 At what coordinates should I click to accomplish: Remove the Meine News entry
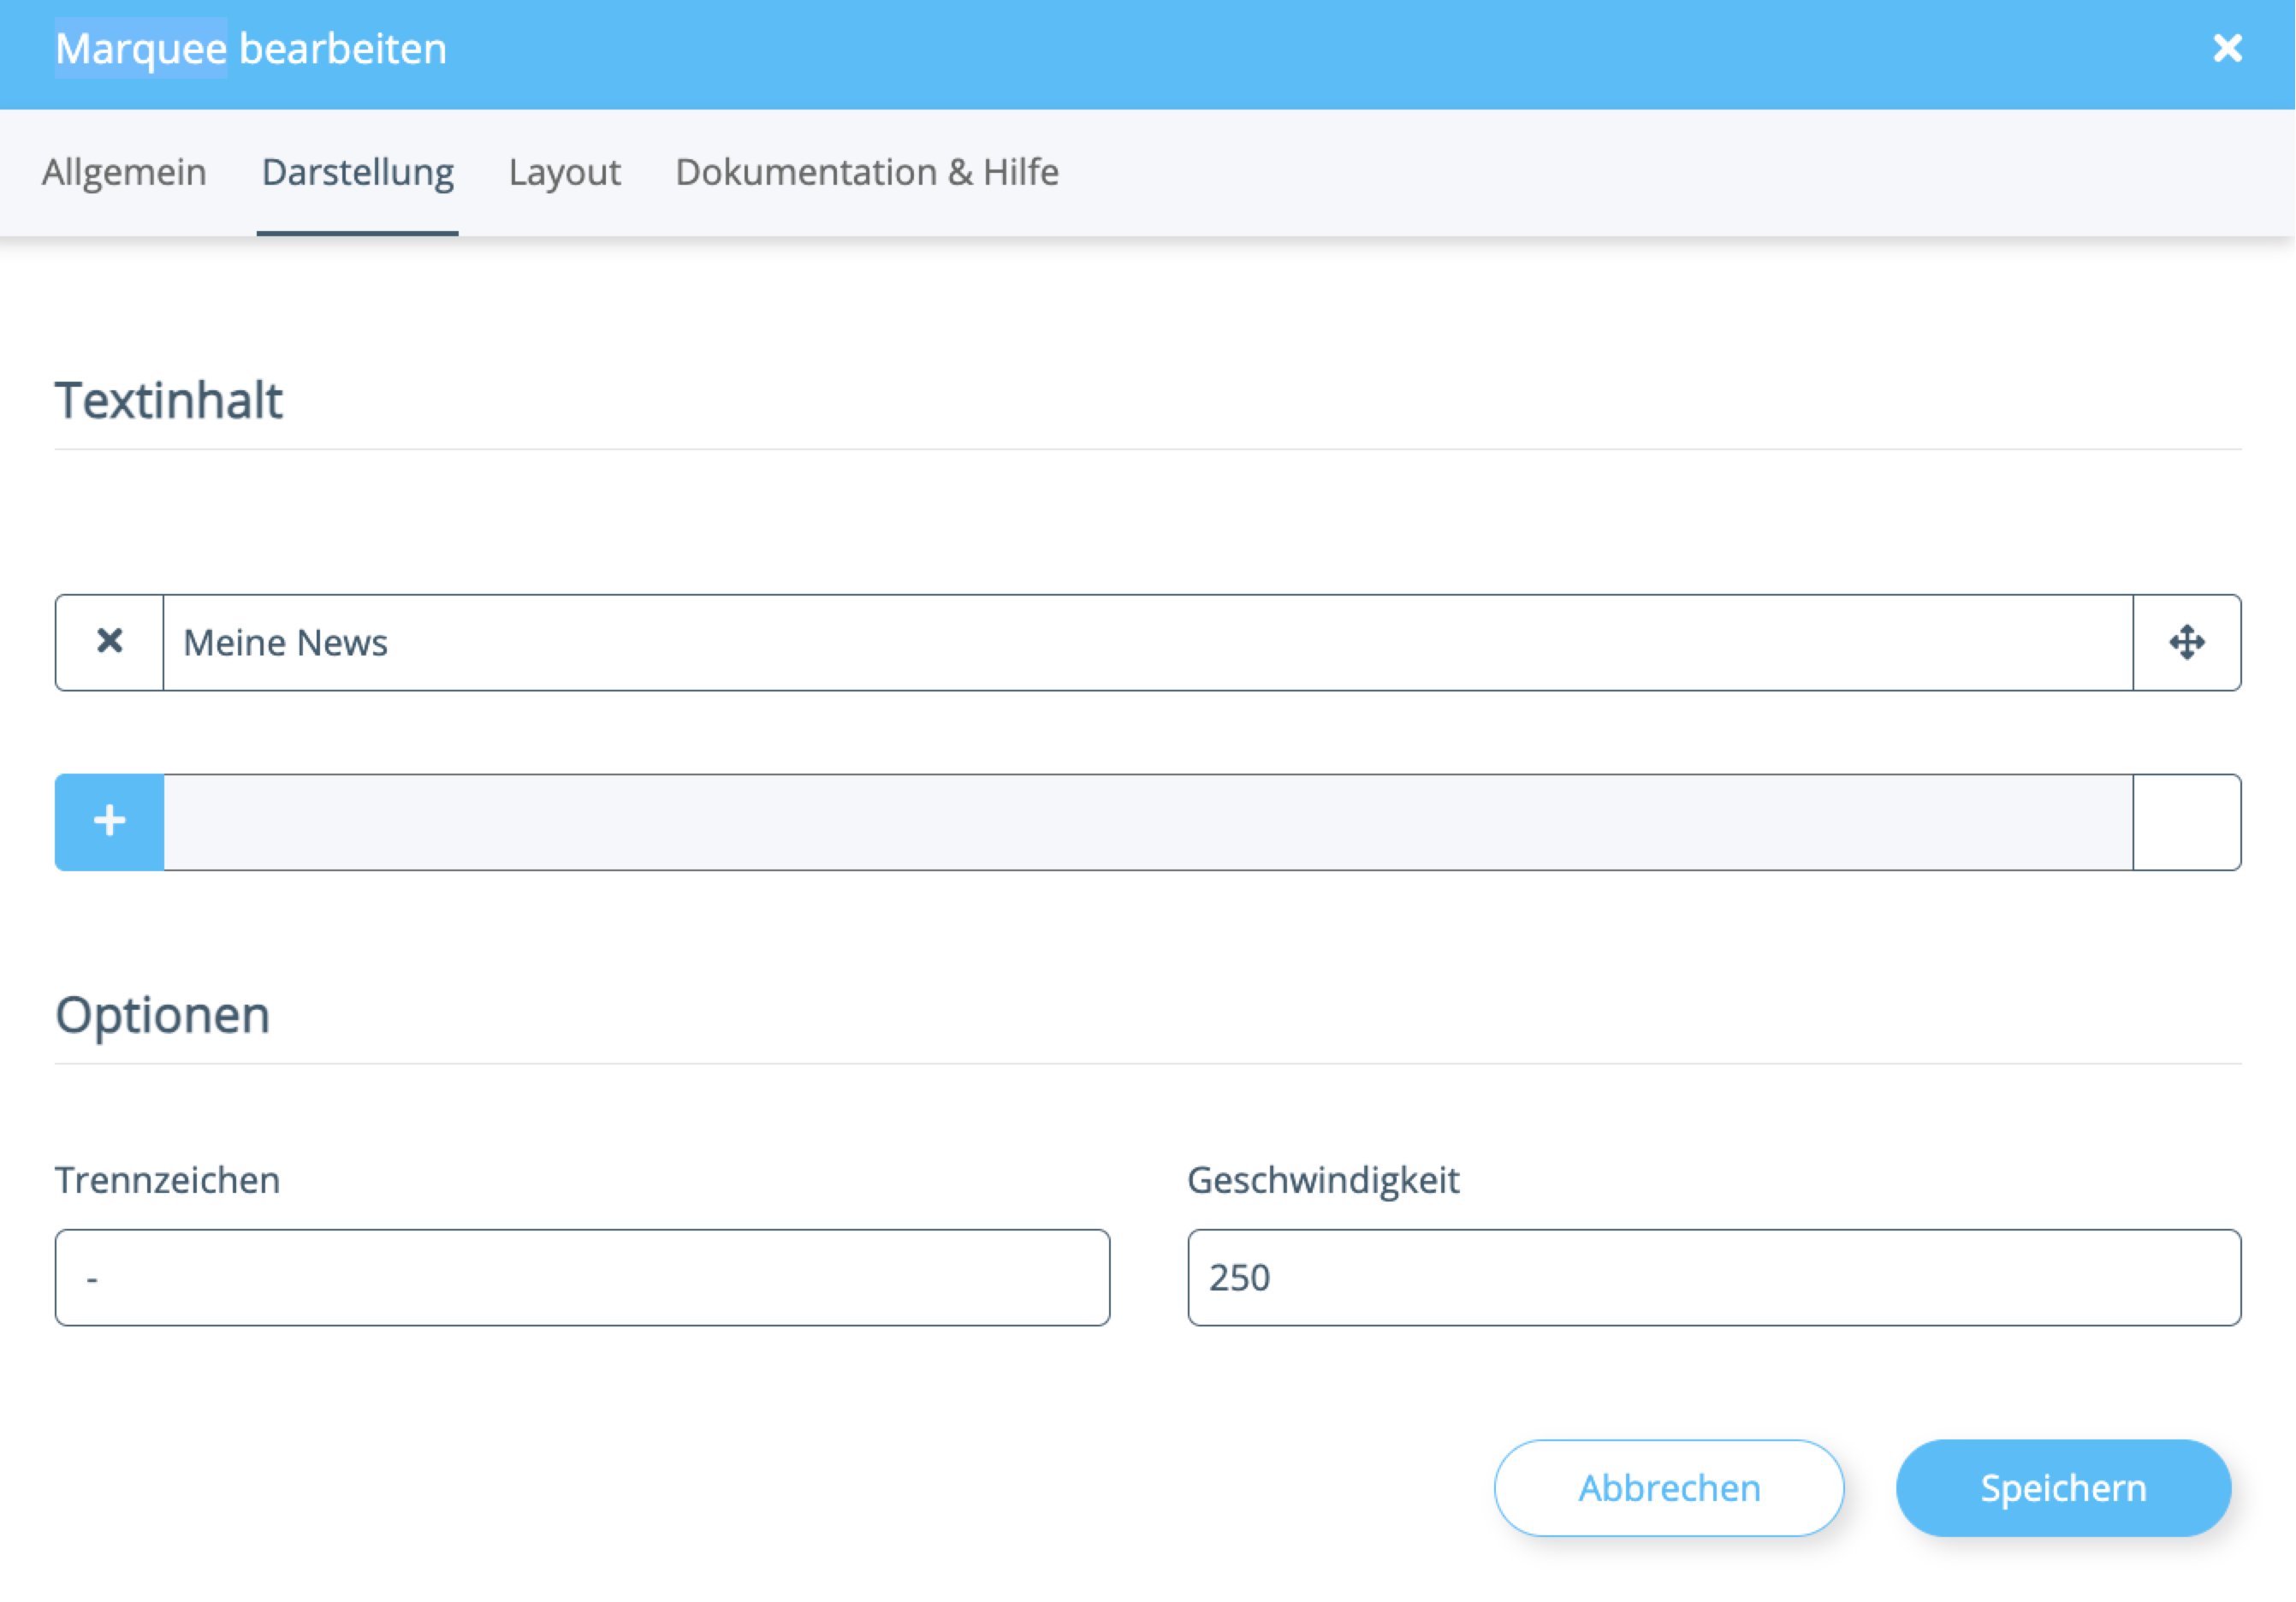pos(110,642)
